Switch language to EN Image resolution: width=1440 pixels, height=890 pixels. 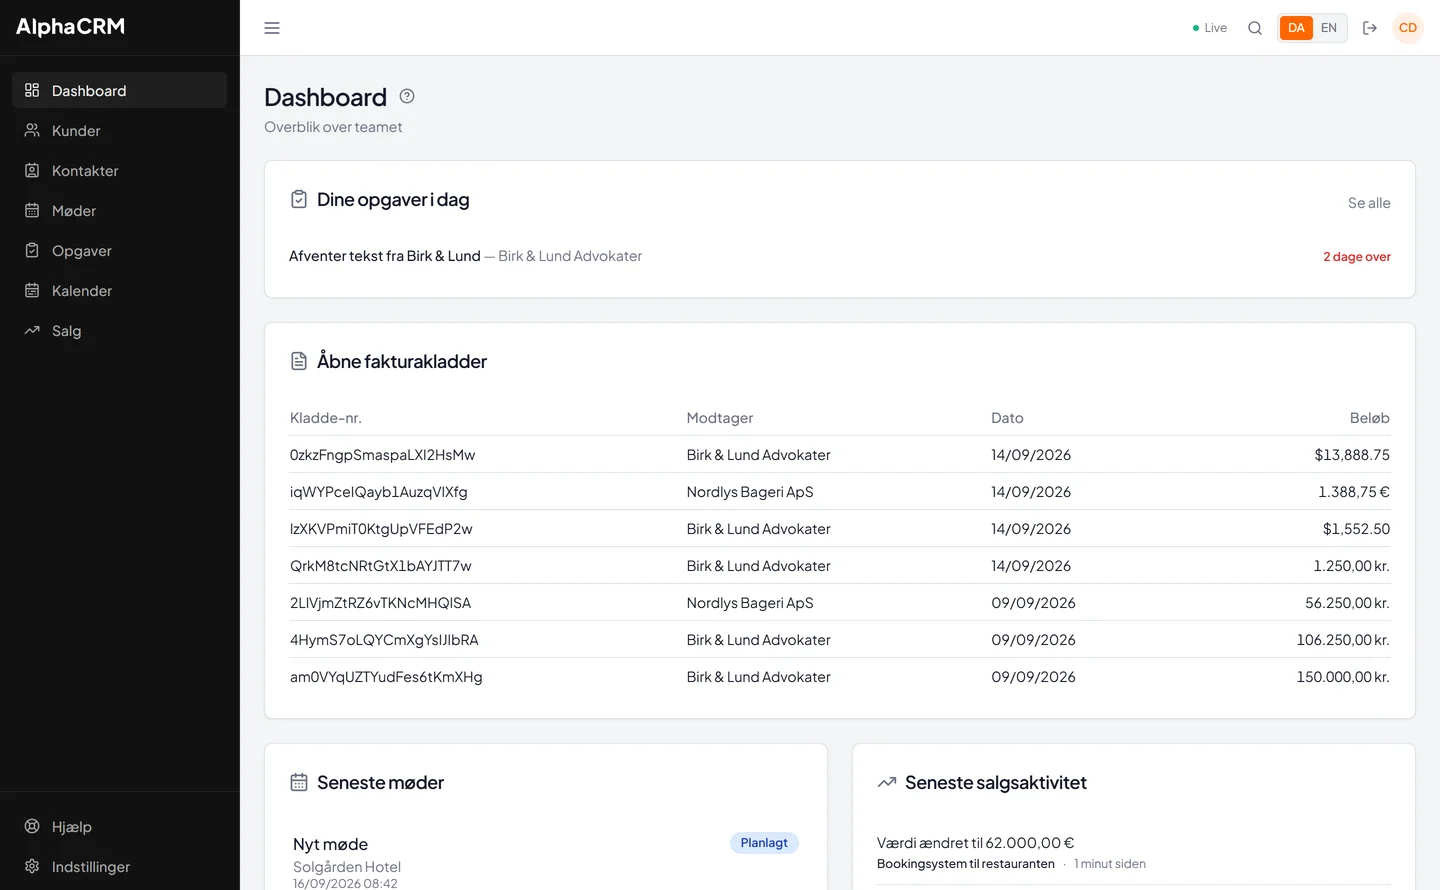point(1329,28)
